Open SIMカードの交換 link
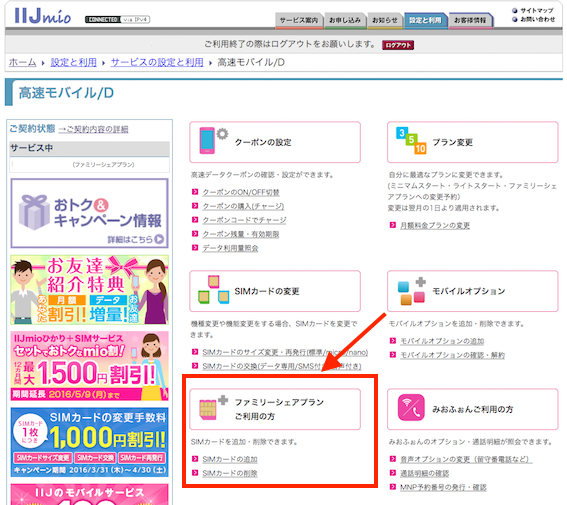The height and width of the screenshot is (505, 567). [x=282, y=366]
